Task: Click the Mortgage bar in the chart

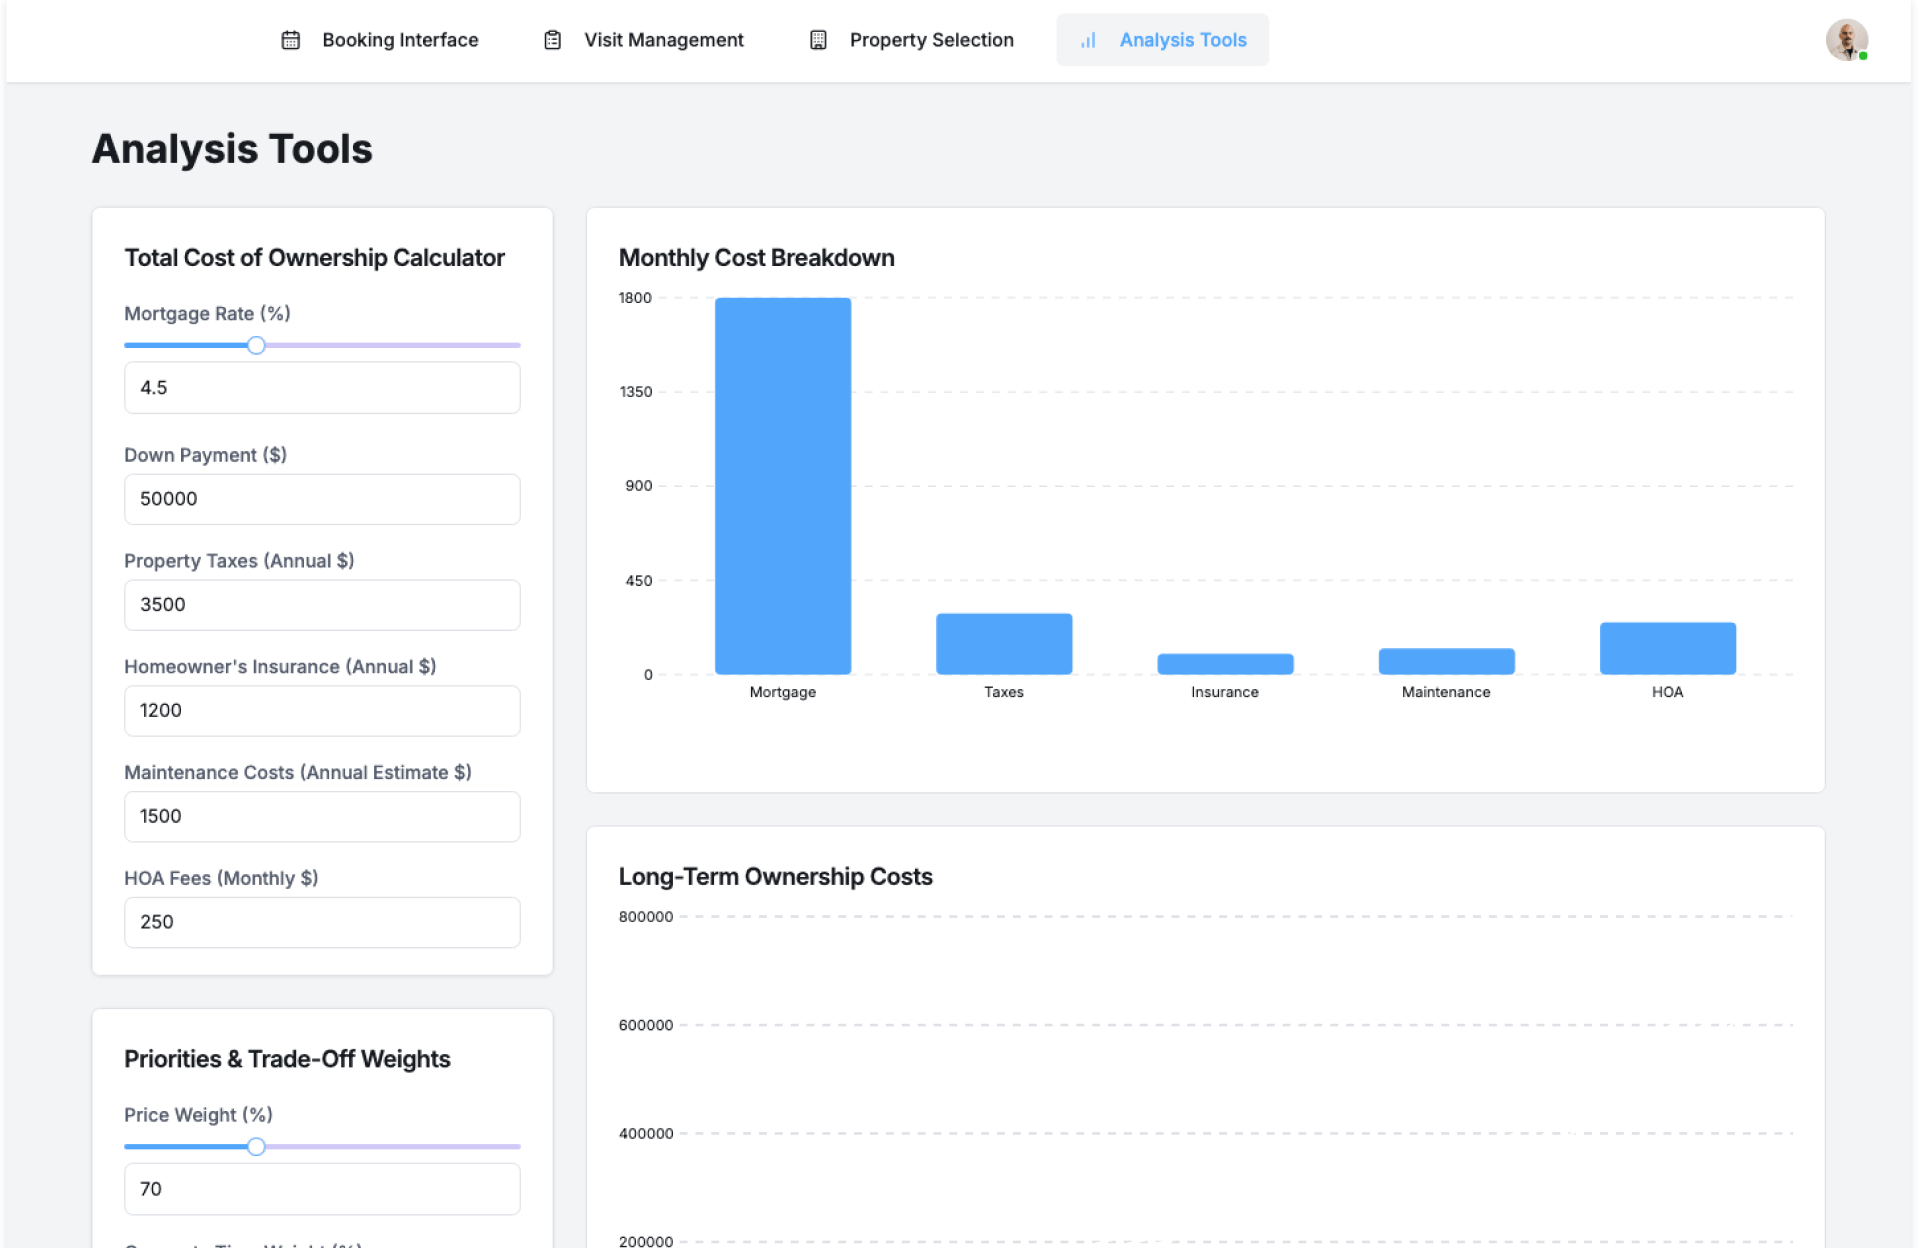Action: click(x=783, y=486)
